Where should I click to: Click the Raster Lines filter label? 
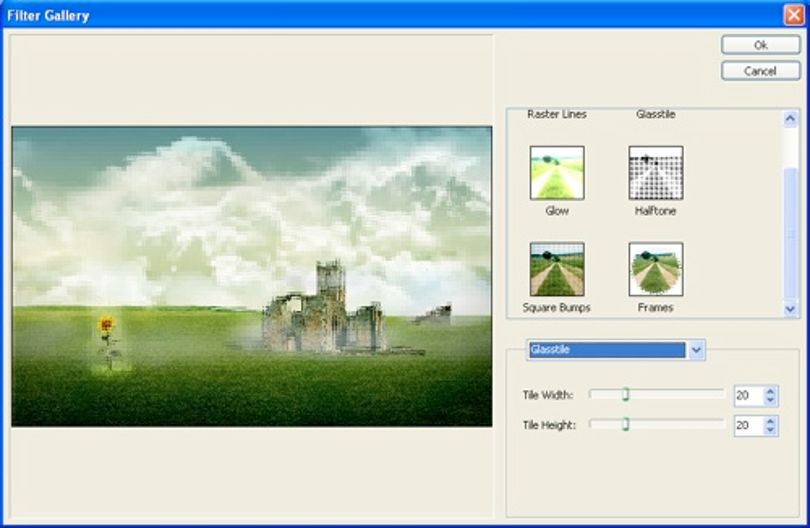pos(557,114)
